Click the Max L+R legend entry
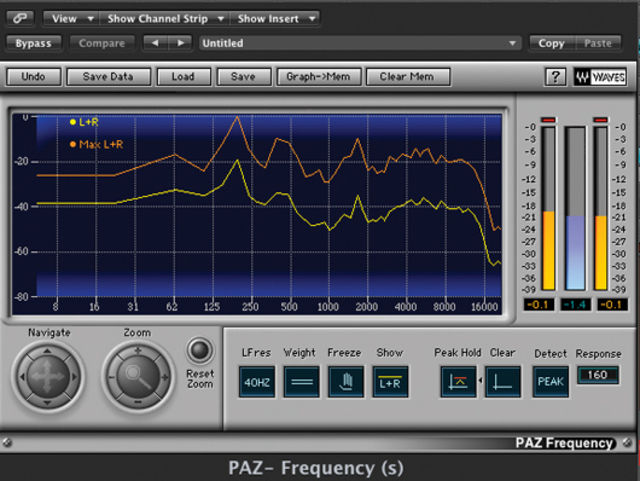The width and height of the screenshot is (640, 481). click(96, 144)
